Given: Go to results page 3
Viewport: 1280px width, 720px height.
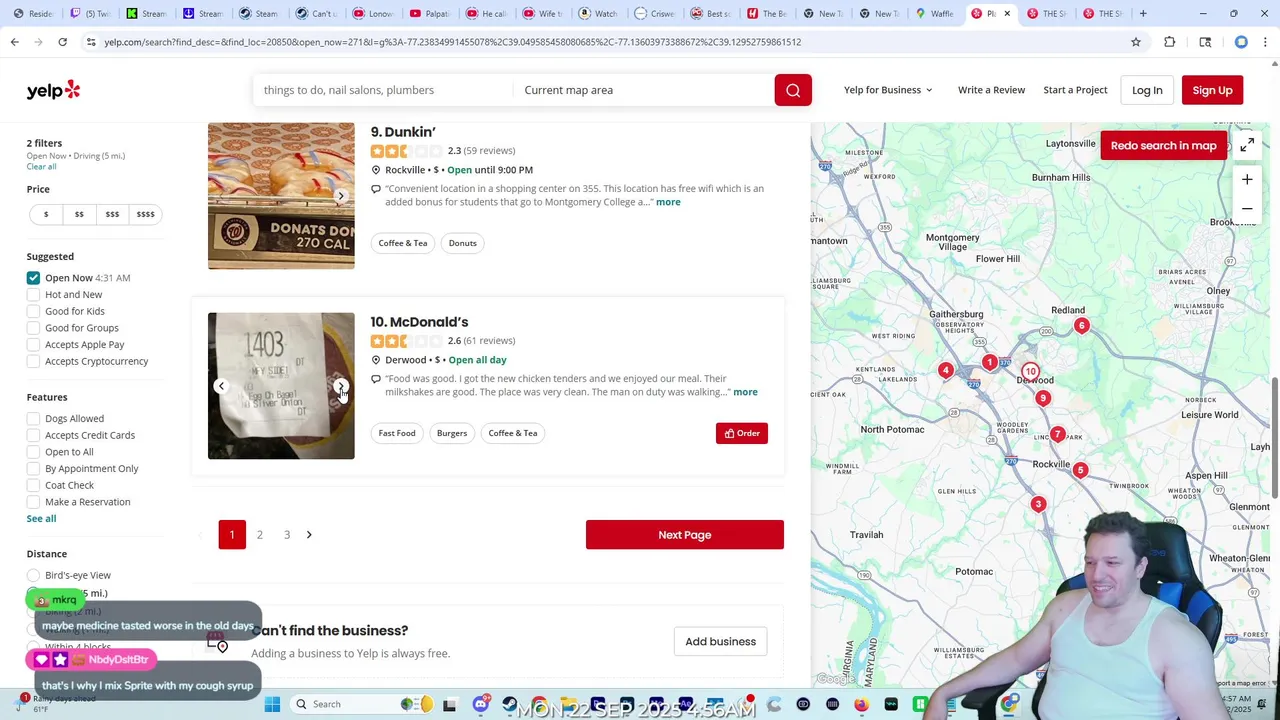Looking at the screenshot, I should [x=287, y=535].
